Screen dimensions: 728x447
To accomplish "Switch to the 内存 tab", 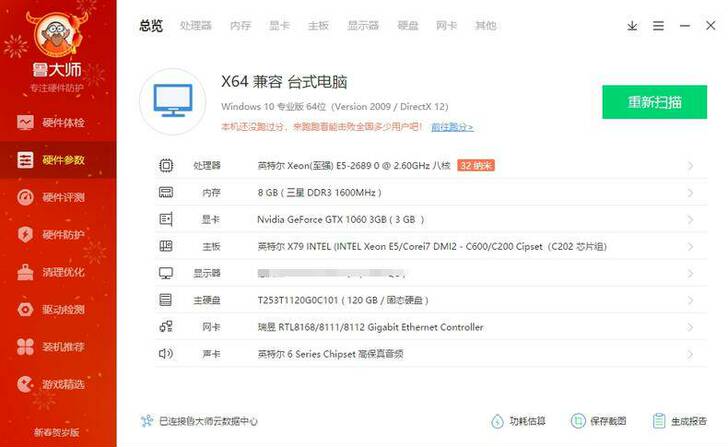I will coord(240,26).
